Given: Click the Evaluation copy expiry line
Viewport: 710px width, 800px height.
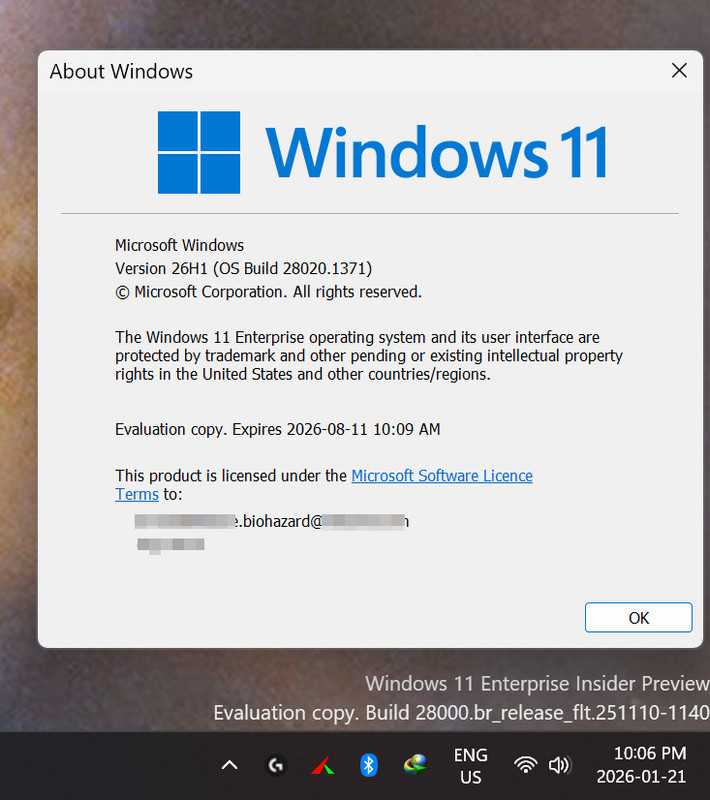Looking at the screenshot, I should click(277, 429).
